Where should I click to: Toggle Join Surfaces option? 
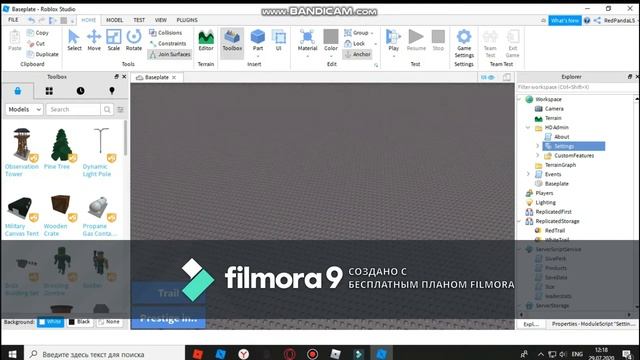(x=170, y=54)
